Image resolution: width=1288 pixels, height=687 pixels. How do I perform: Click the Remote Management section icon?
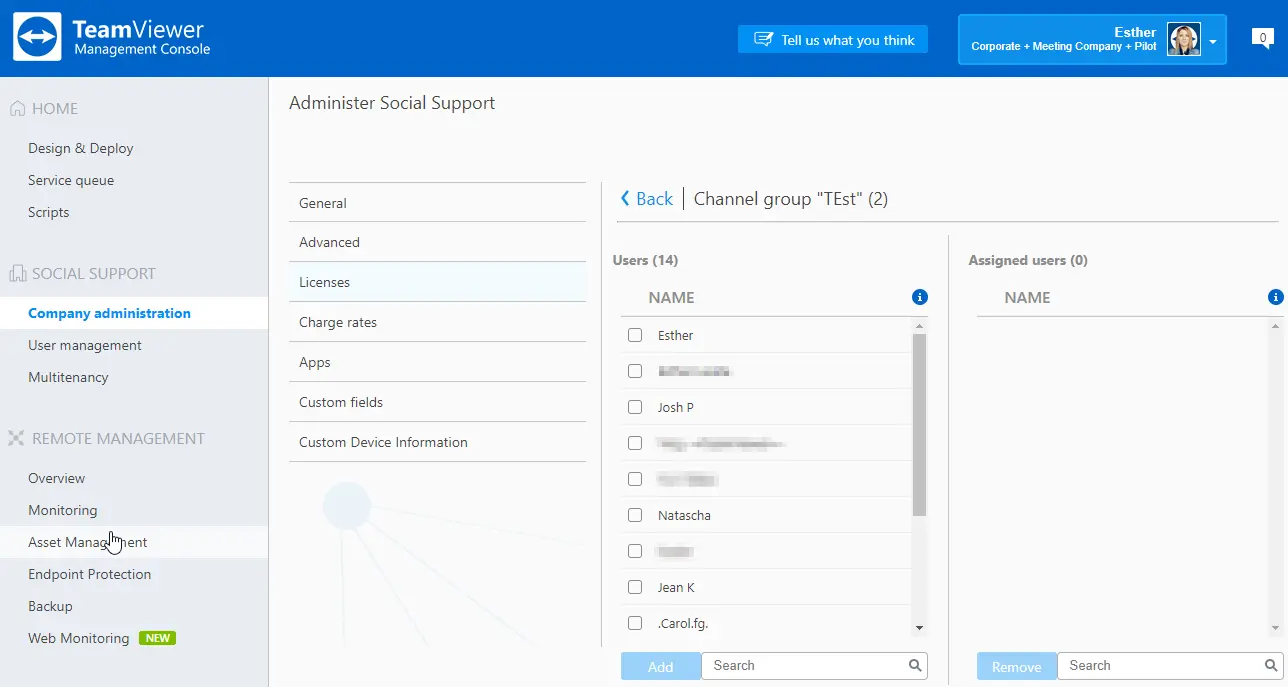[x=17, y=438]
